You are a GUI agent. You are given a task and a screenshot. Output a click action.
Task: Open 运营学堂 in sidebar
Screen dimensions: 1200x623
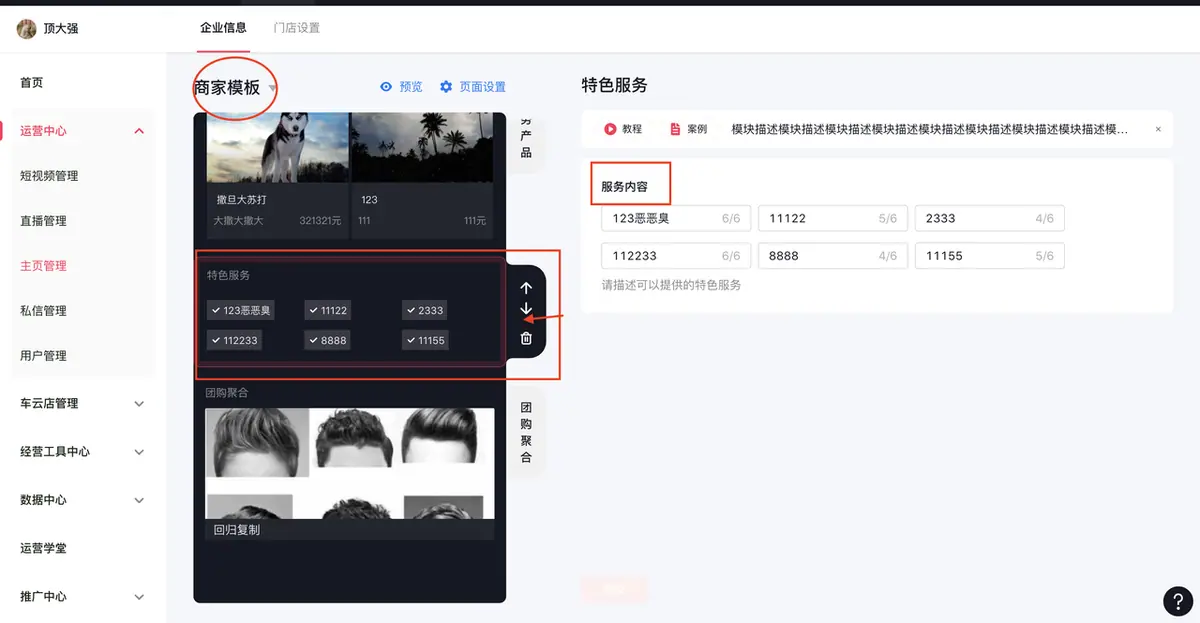point(43,549)
